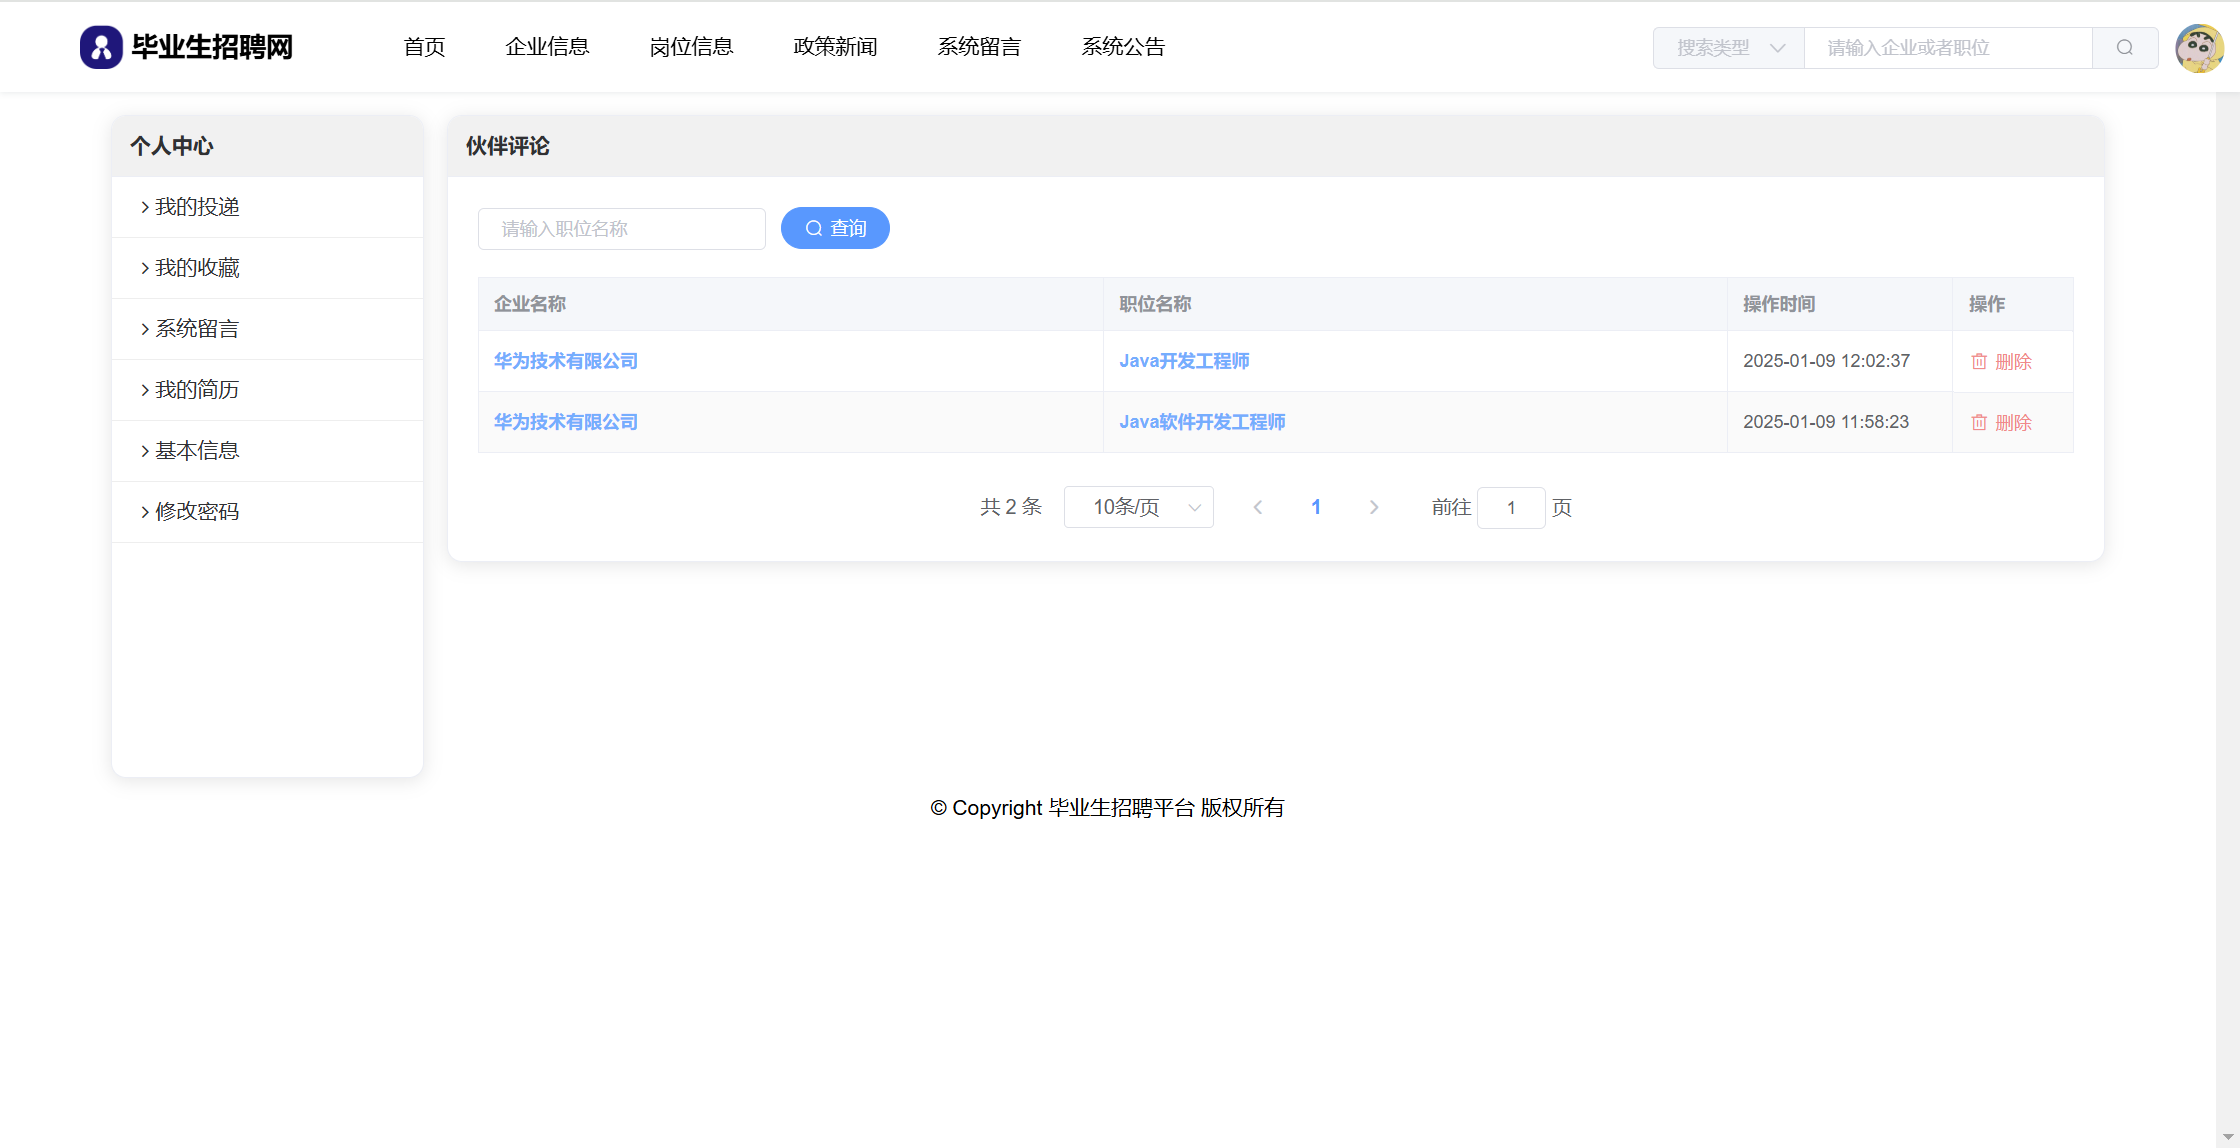The width and height of the screenshot is (2240, 1148).
Task: Click the page jump number field
Action: (1510, 508)
